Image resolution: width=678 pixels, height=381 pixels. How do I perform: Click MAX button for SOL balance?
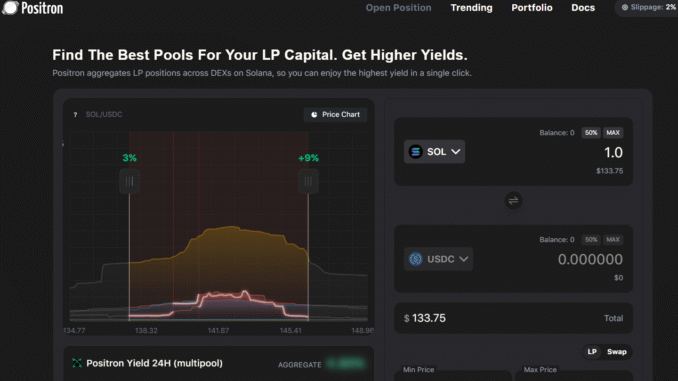click(613, 133)
